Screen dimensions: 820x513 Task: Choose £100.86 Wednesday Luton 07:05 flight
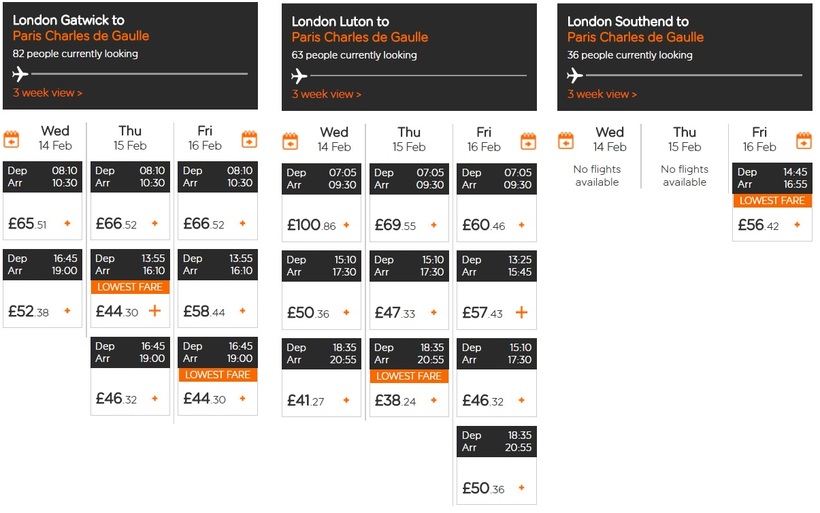point(320,225)
